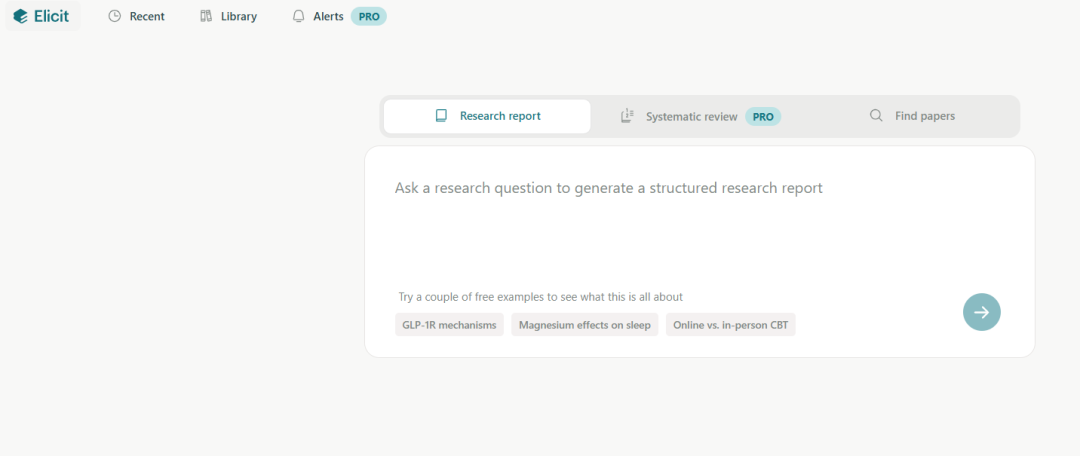The height and width of the screenshot is (456, 1080).
Task: Click the Library books icon
Action: click(206, 16)
